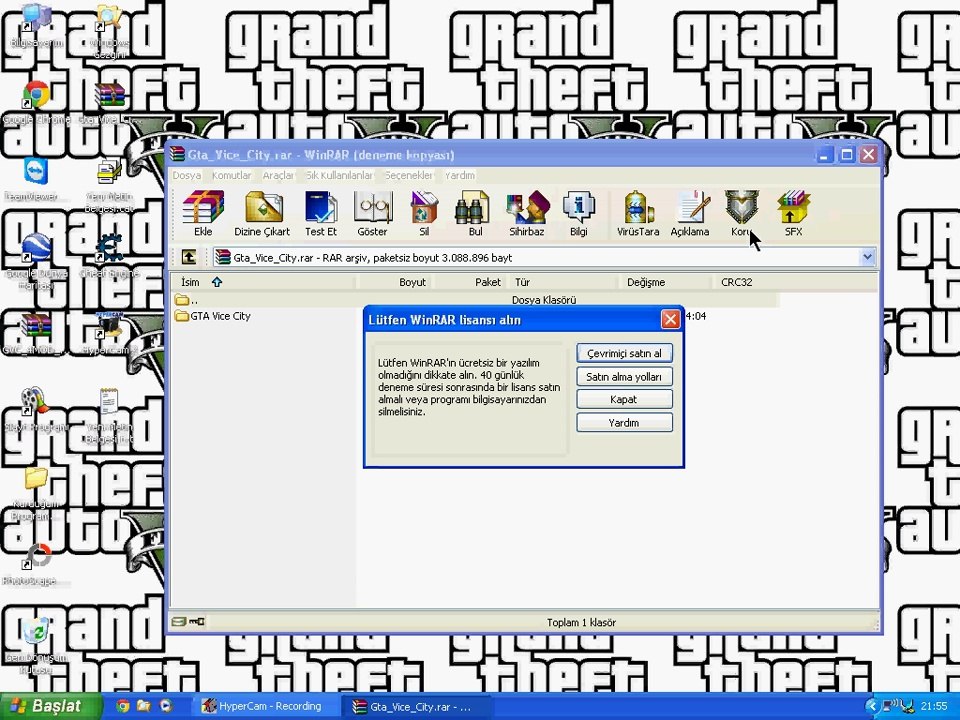The width and height of the screenshot is (960, 720).
Task: Click the folder quick launch icon in taskbar
Action: pyautogui.click(x=144, y=706)
